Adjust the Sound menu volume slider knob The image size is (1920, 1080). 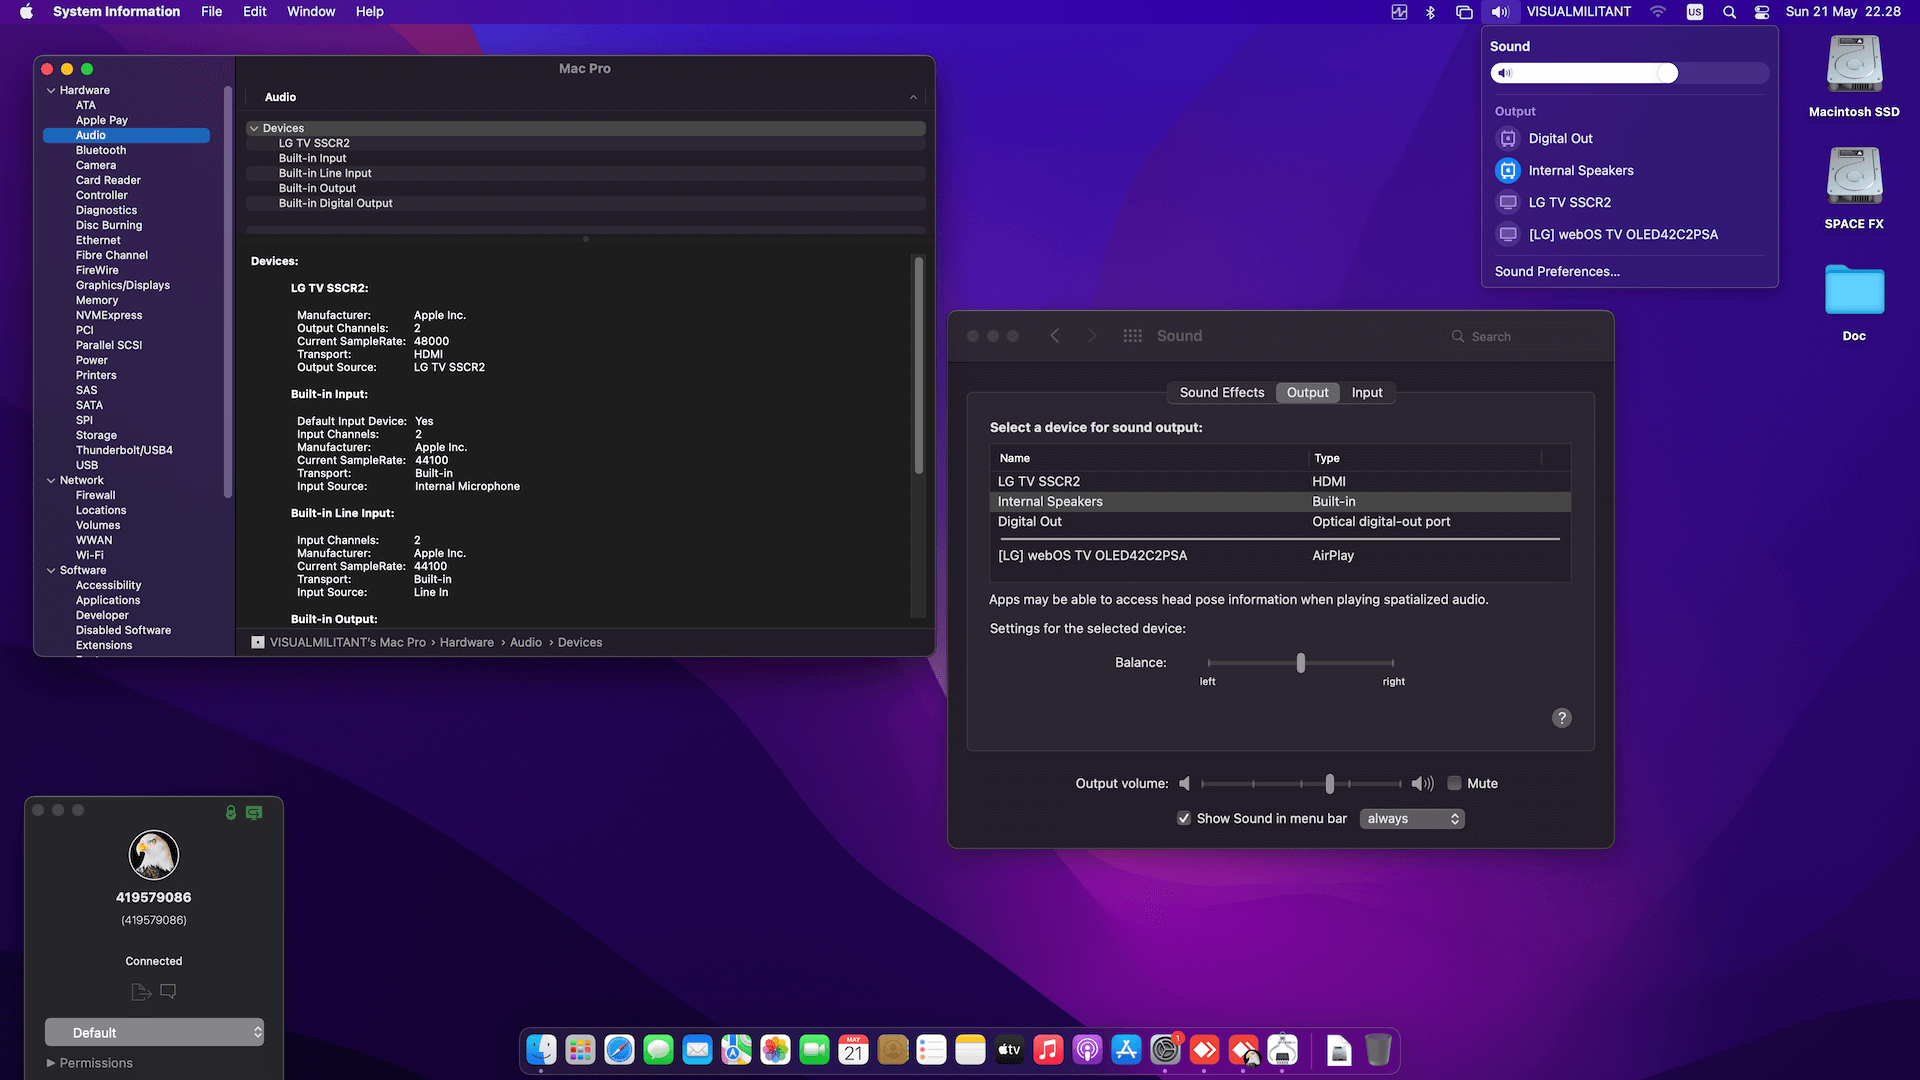pyautogui.click(x=1666, y=73)
